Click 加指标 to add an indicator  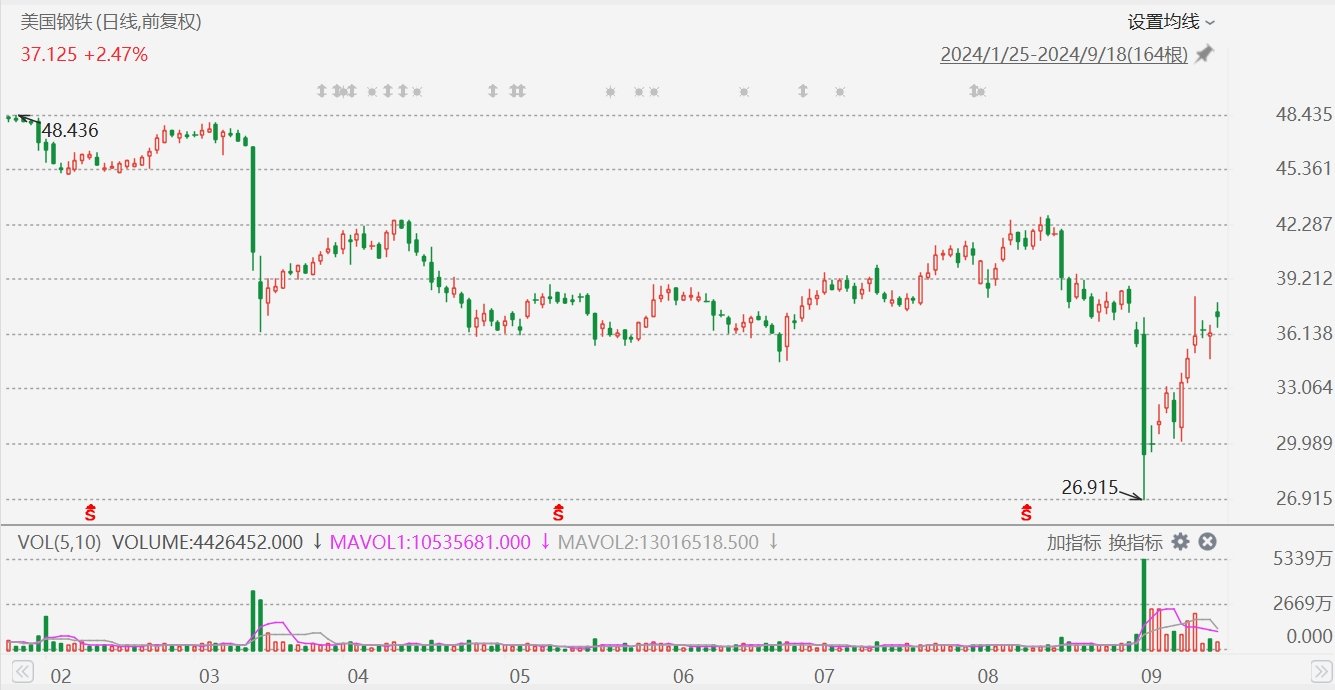pyautogui.click(x=1073, y=543)
